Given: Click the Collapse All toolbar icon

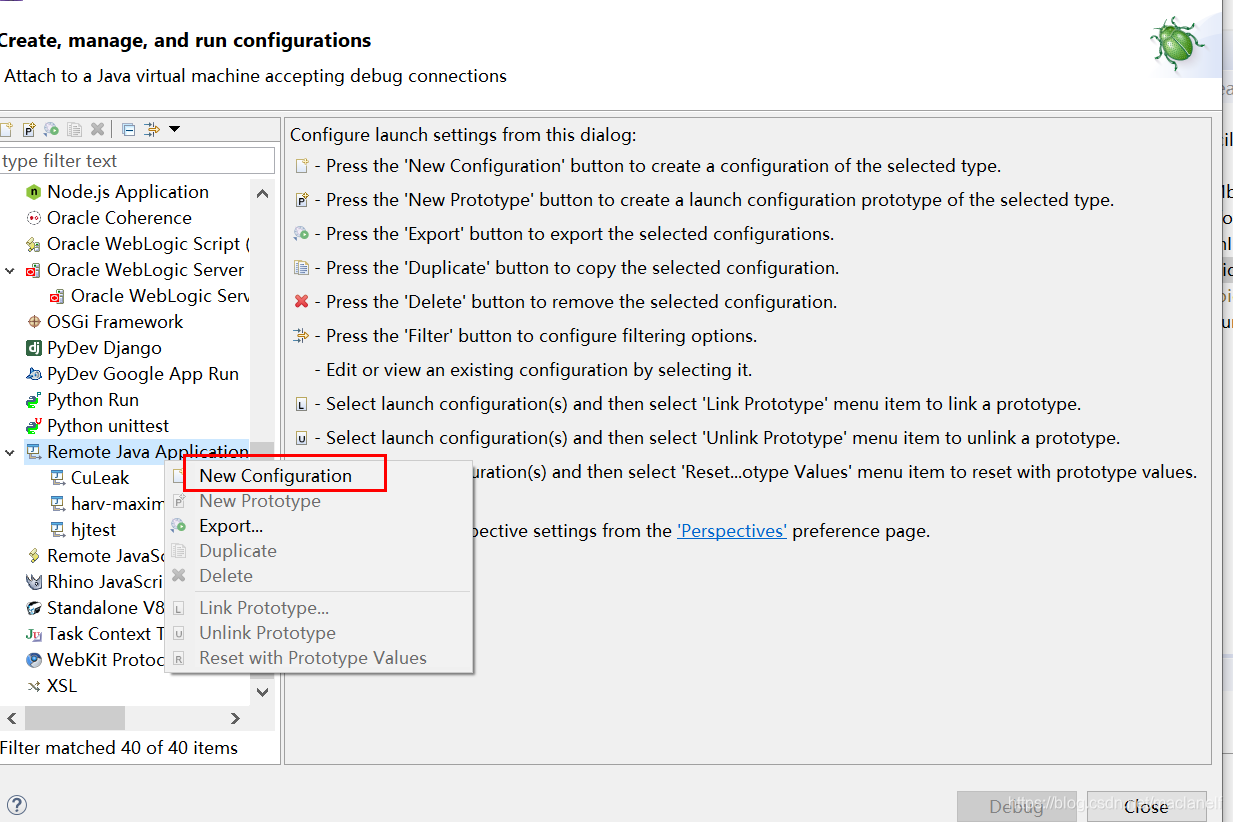Looking at the screenshot, I should click(x=128, y=129).
